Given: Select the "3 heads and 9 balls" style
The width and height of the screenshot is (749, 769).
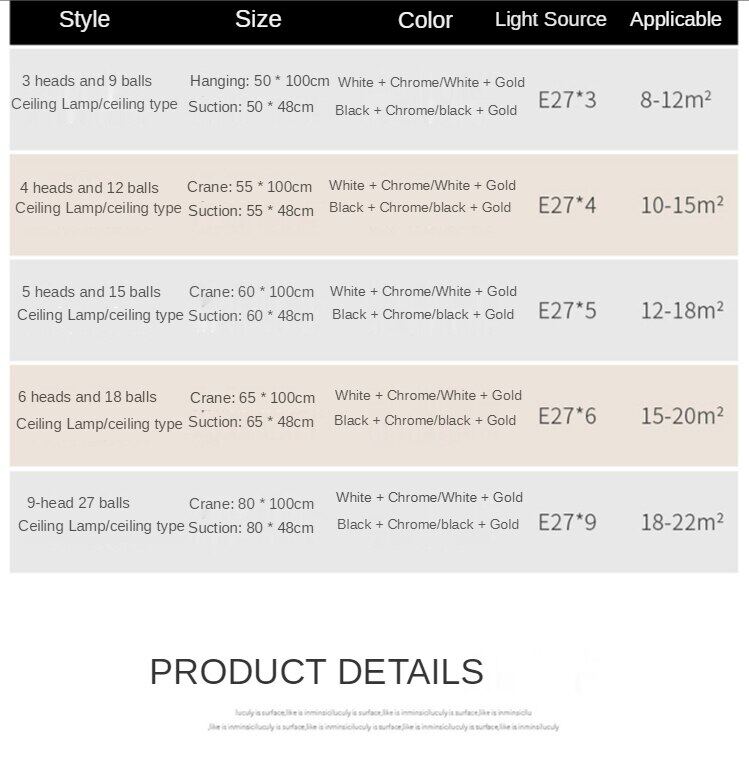Looking at the screenshot, I should pyautogui.click(x=87, y=81).
